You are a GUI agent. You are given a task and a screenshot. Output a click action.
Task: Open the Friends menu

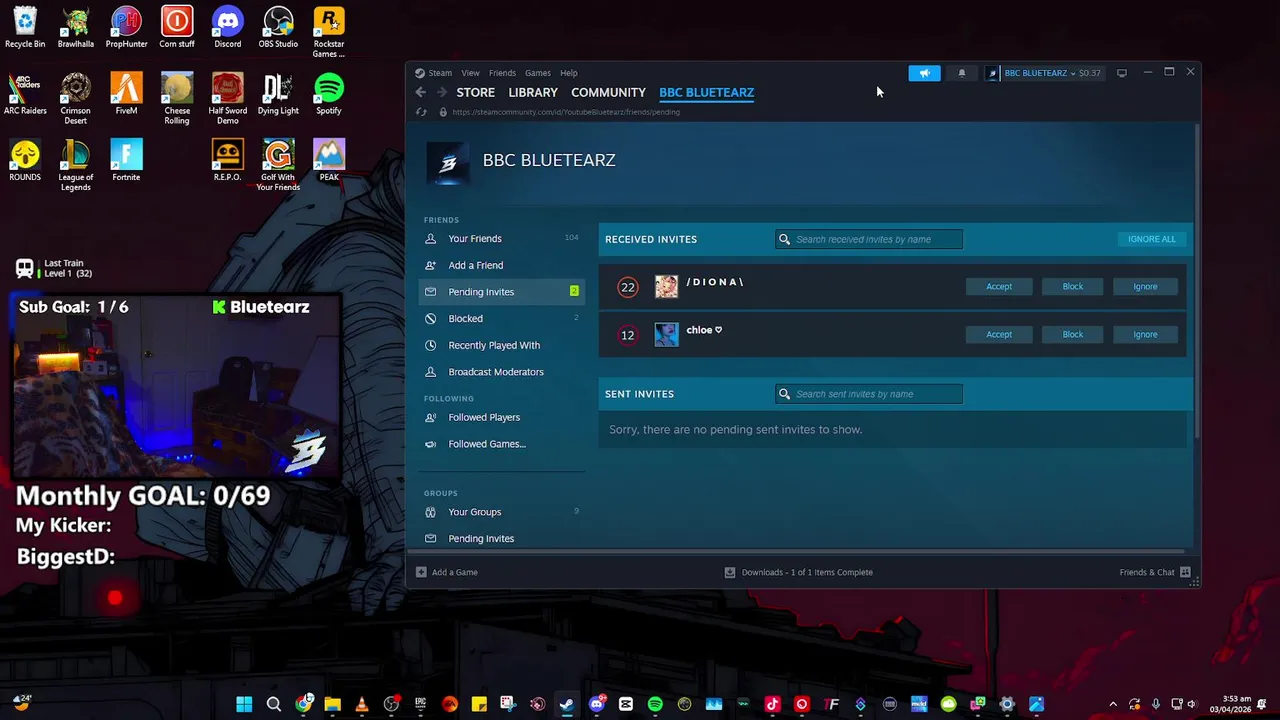[502, 73]
